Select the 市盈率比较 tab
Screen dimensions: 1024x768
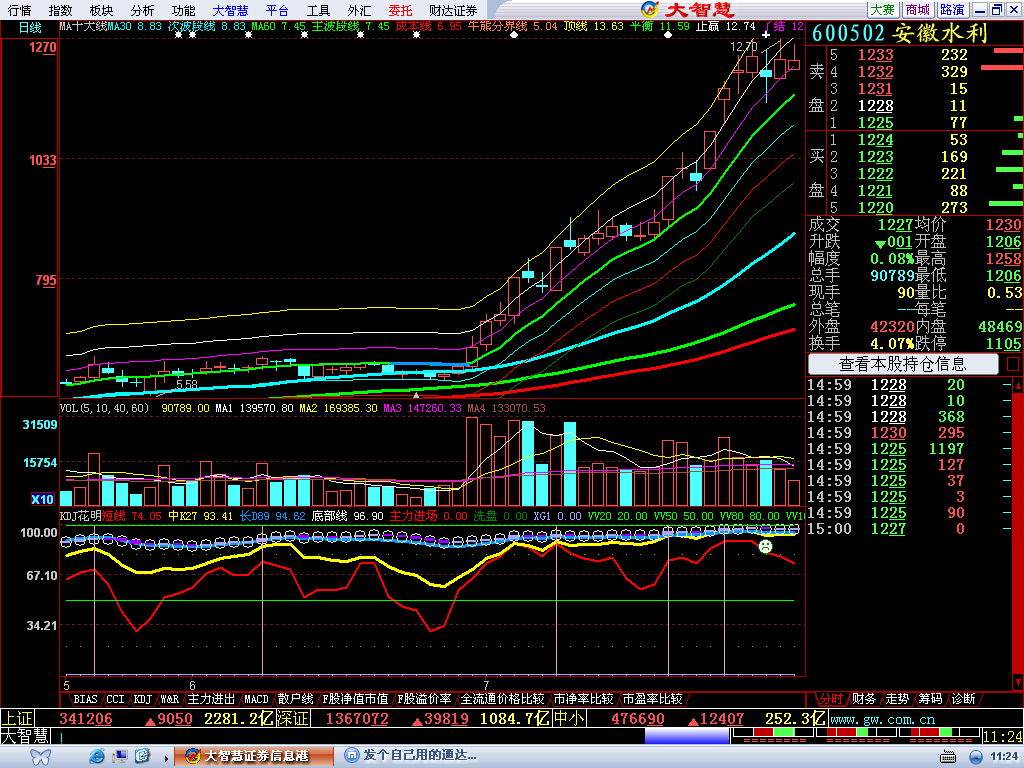[652, 699]
